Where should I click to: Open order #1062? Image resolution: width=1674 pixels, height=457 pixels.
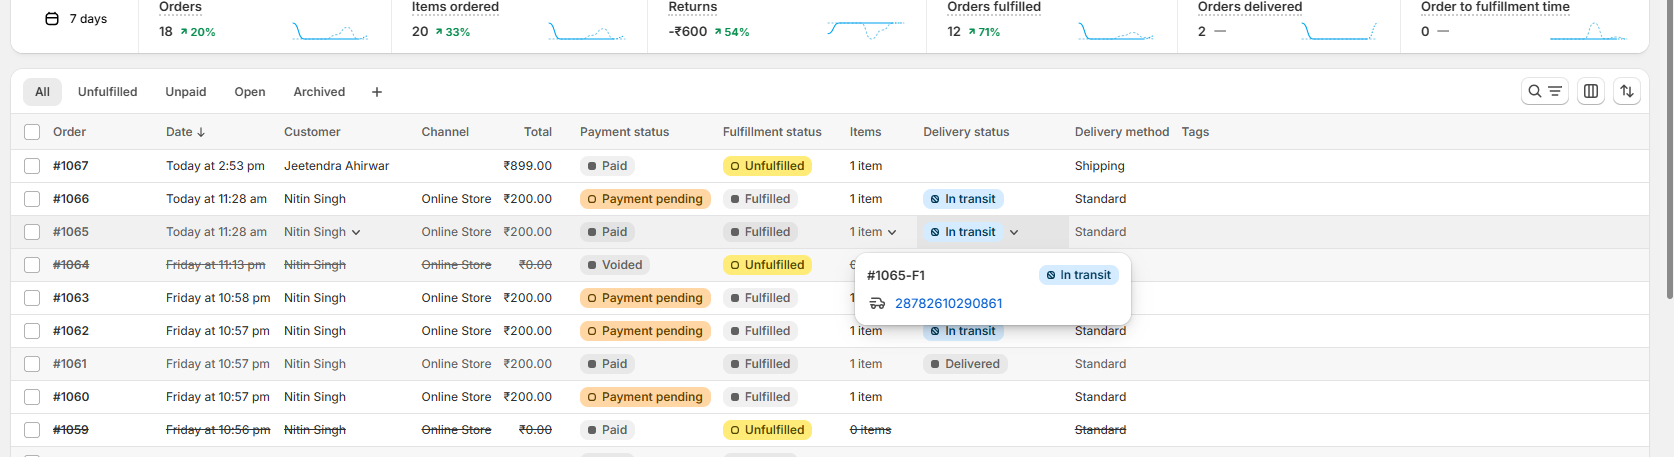[71, 331]
